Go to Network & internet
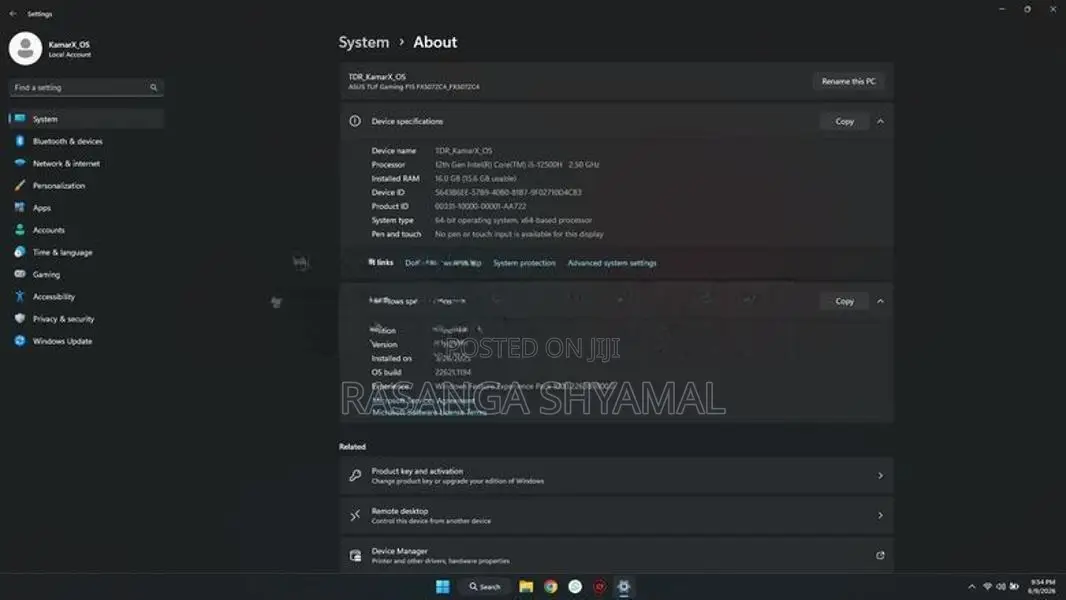Image resolution: width=1066 pixels, height=600 pixels. (x=86, y=163)
